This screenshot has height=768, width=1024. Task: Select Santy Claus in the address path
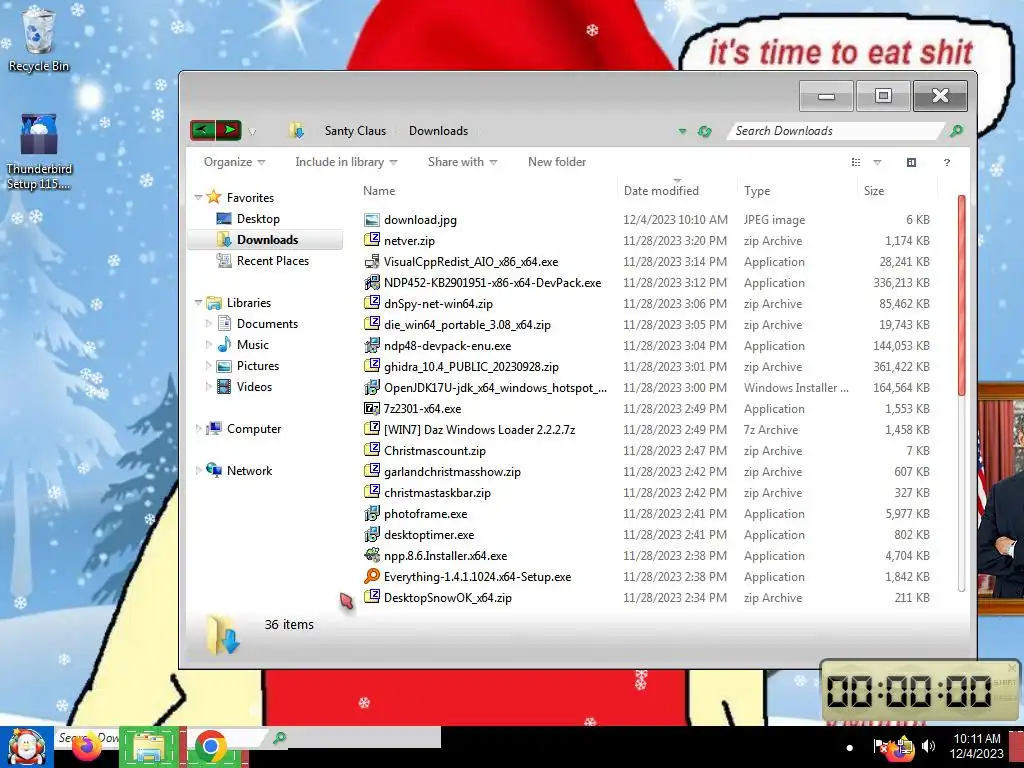(x=355, y=131)
